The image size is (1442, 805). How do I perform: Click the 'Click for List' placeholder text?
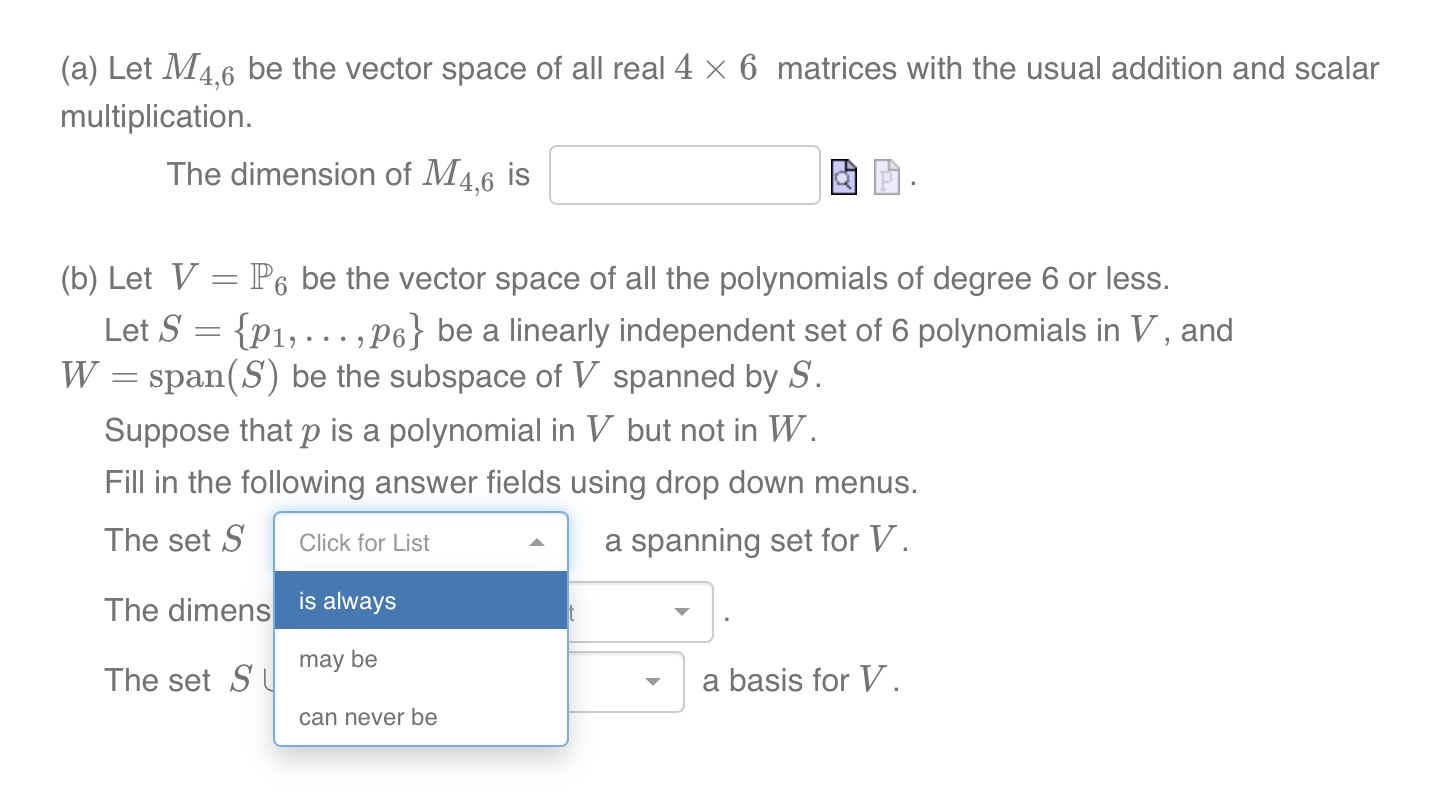tap(364, 543)
